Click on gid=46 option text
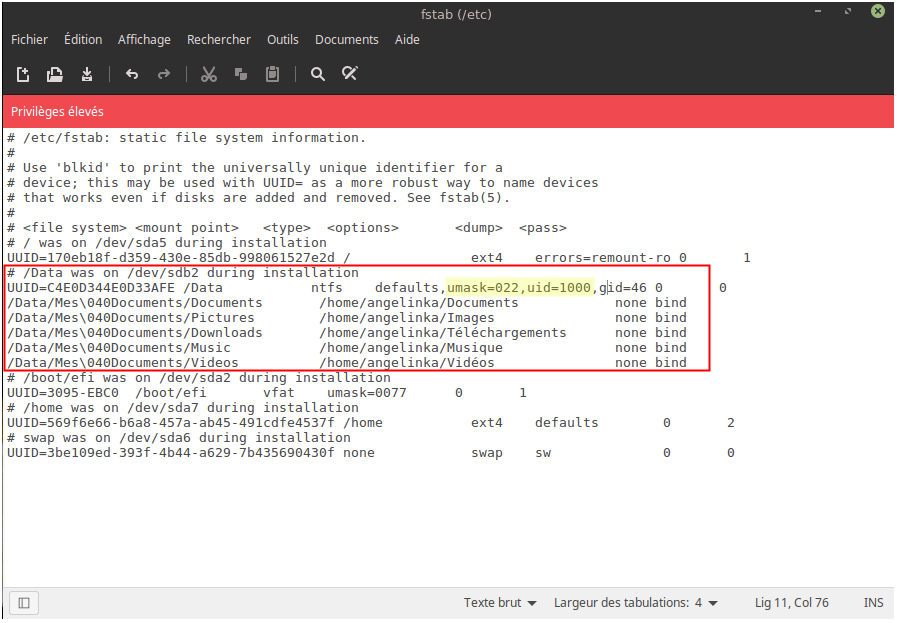This screenshot has height=623, width=897. click(x=622, y=288)
